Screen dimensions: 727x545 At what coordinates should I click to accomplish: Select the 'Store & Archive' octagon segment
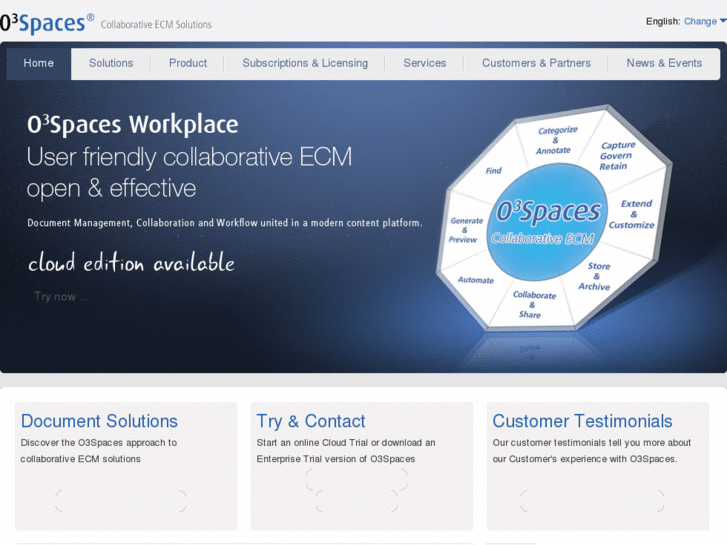click(x=595, y=276)
